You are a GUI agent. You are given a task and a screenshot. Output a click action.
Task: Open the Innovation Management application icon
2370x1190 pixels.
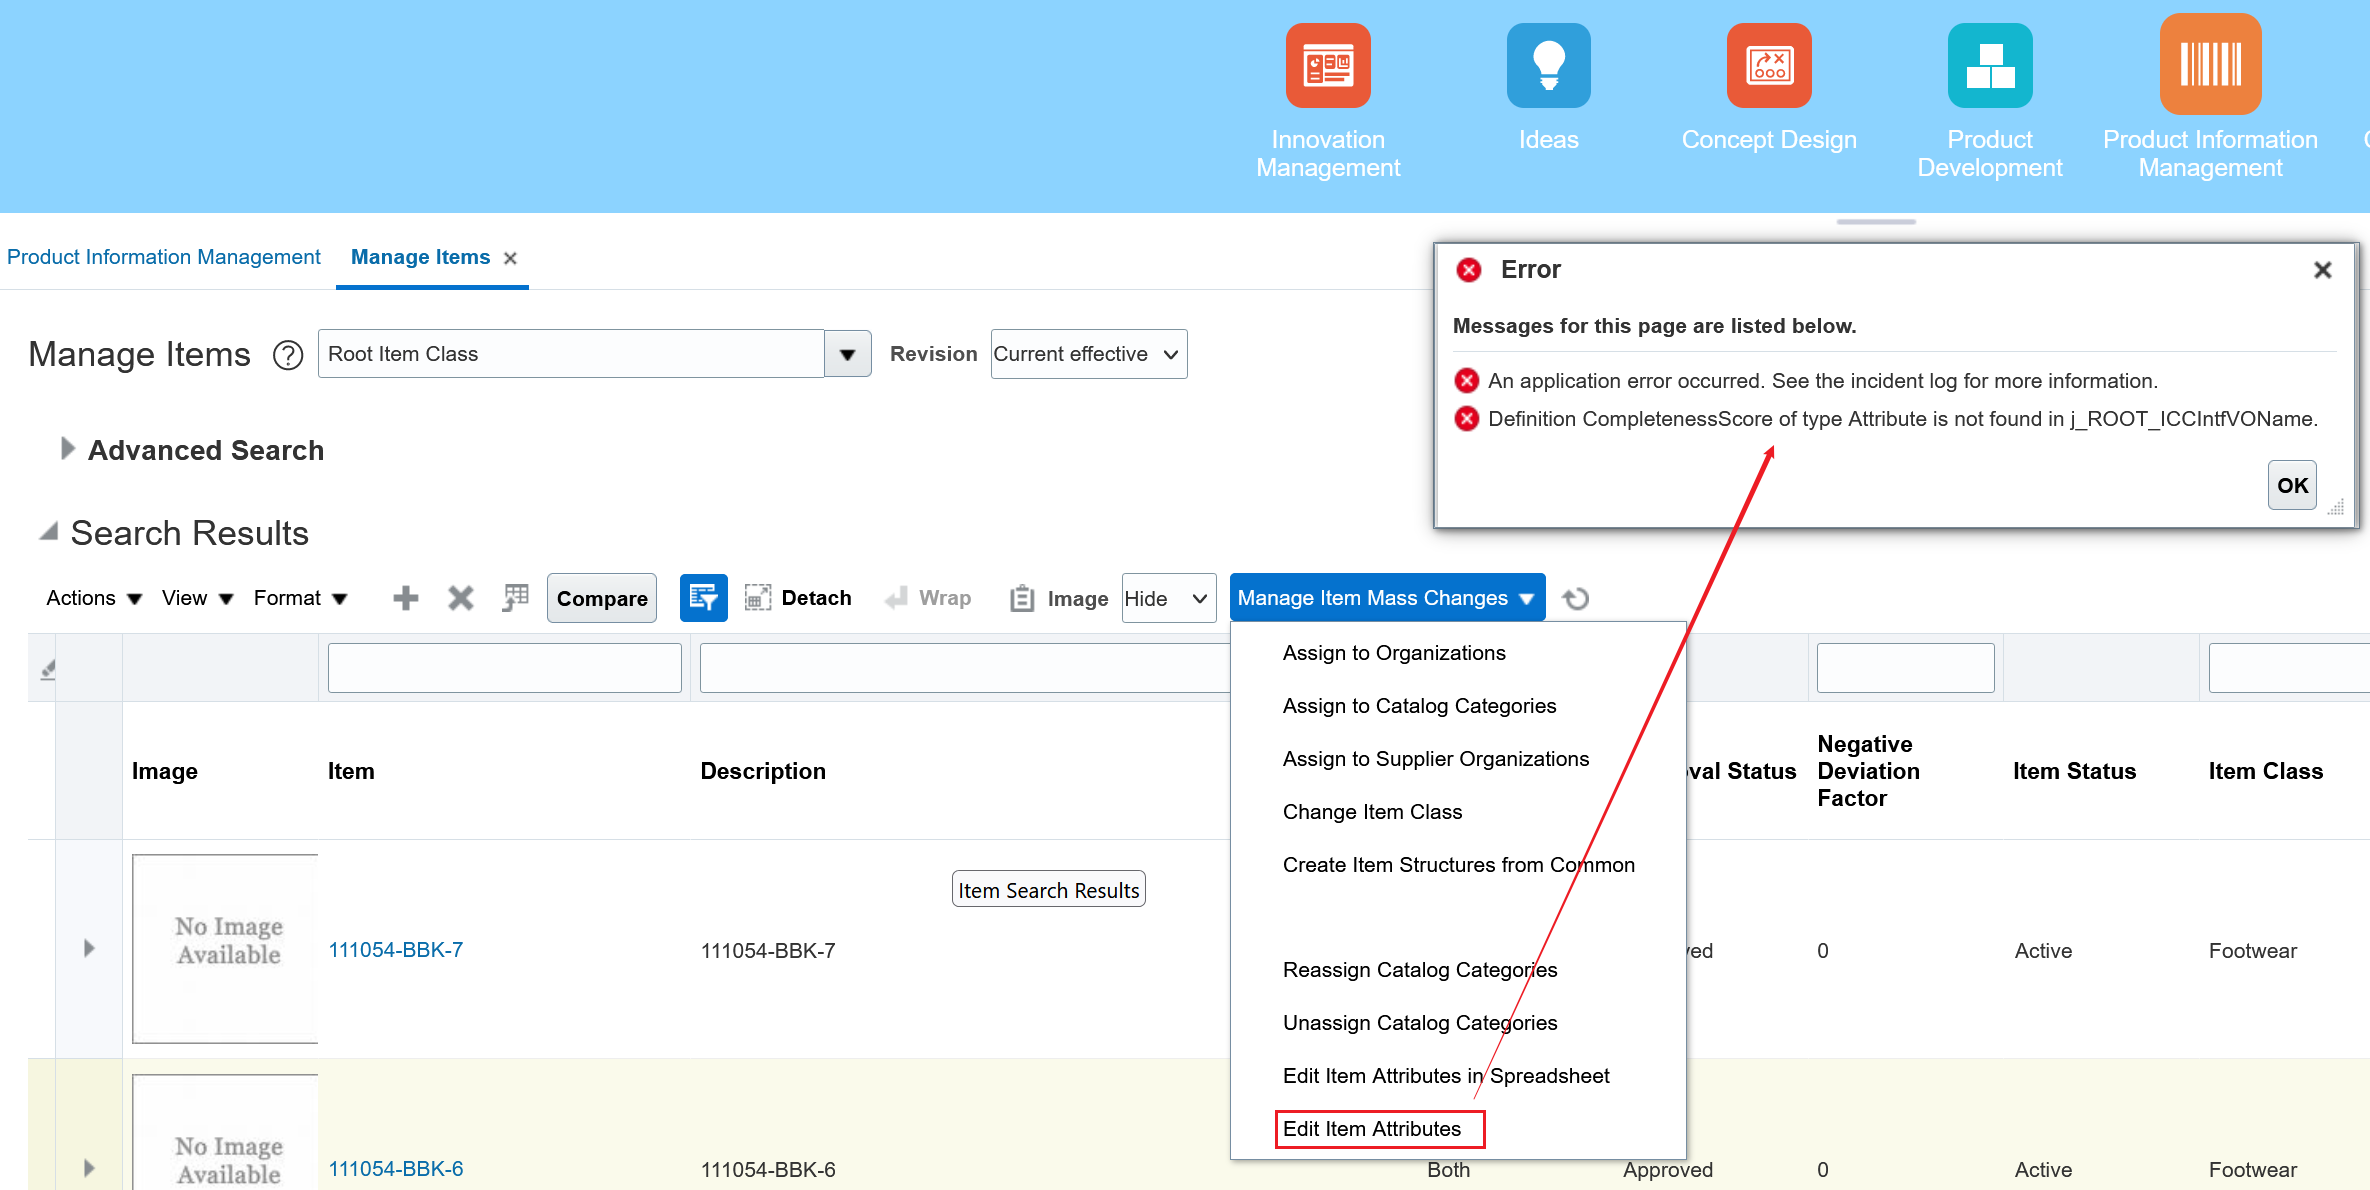(x=1327, y=65)
